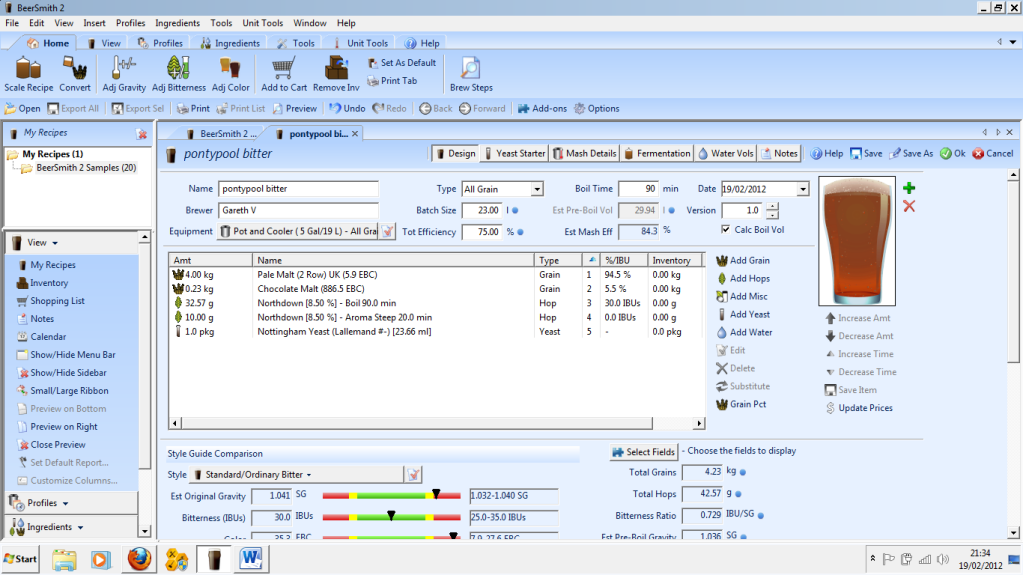Image resolution: width=1023 pixels, height=575 pixels.
Task: Increase the Version number stepper
Action: [772, 207]
